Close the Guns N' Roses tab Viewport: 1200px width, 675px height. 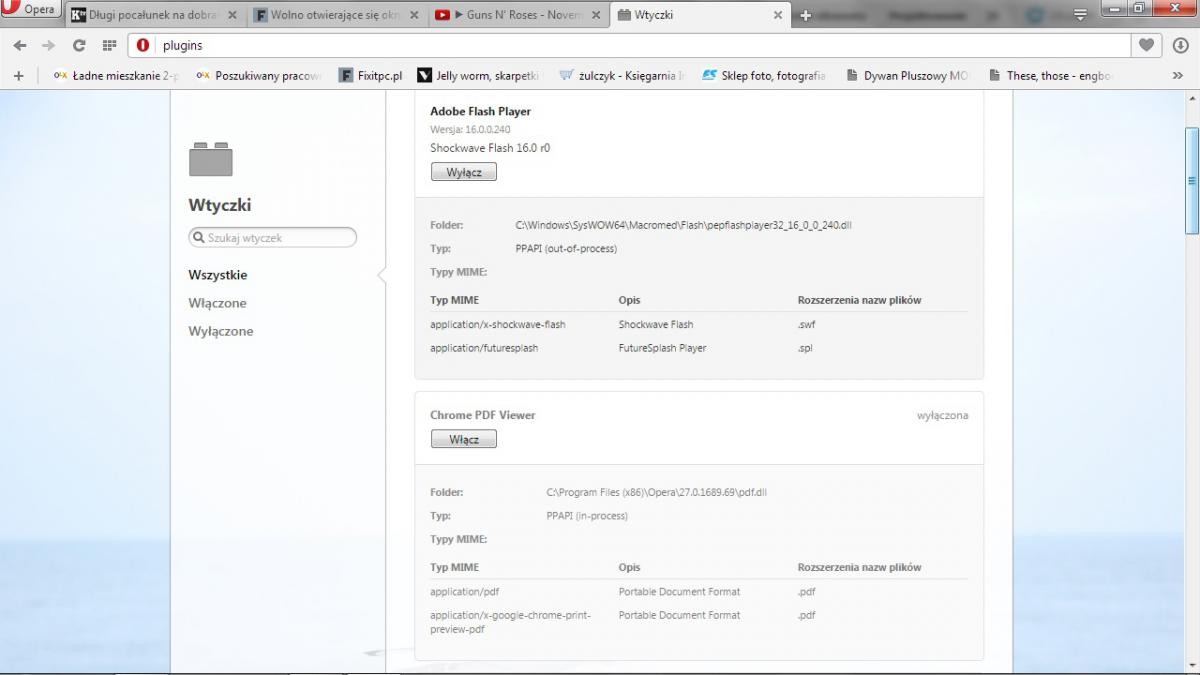click(x=595, y=16)
